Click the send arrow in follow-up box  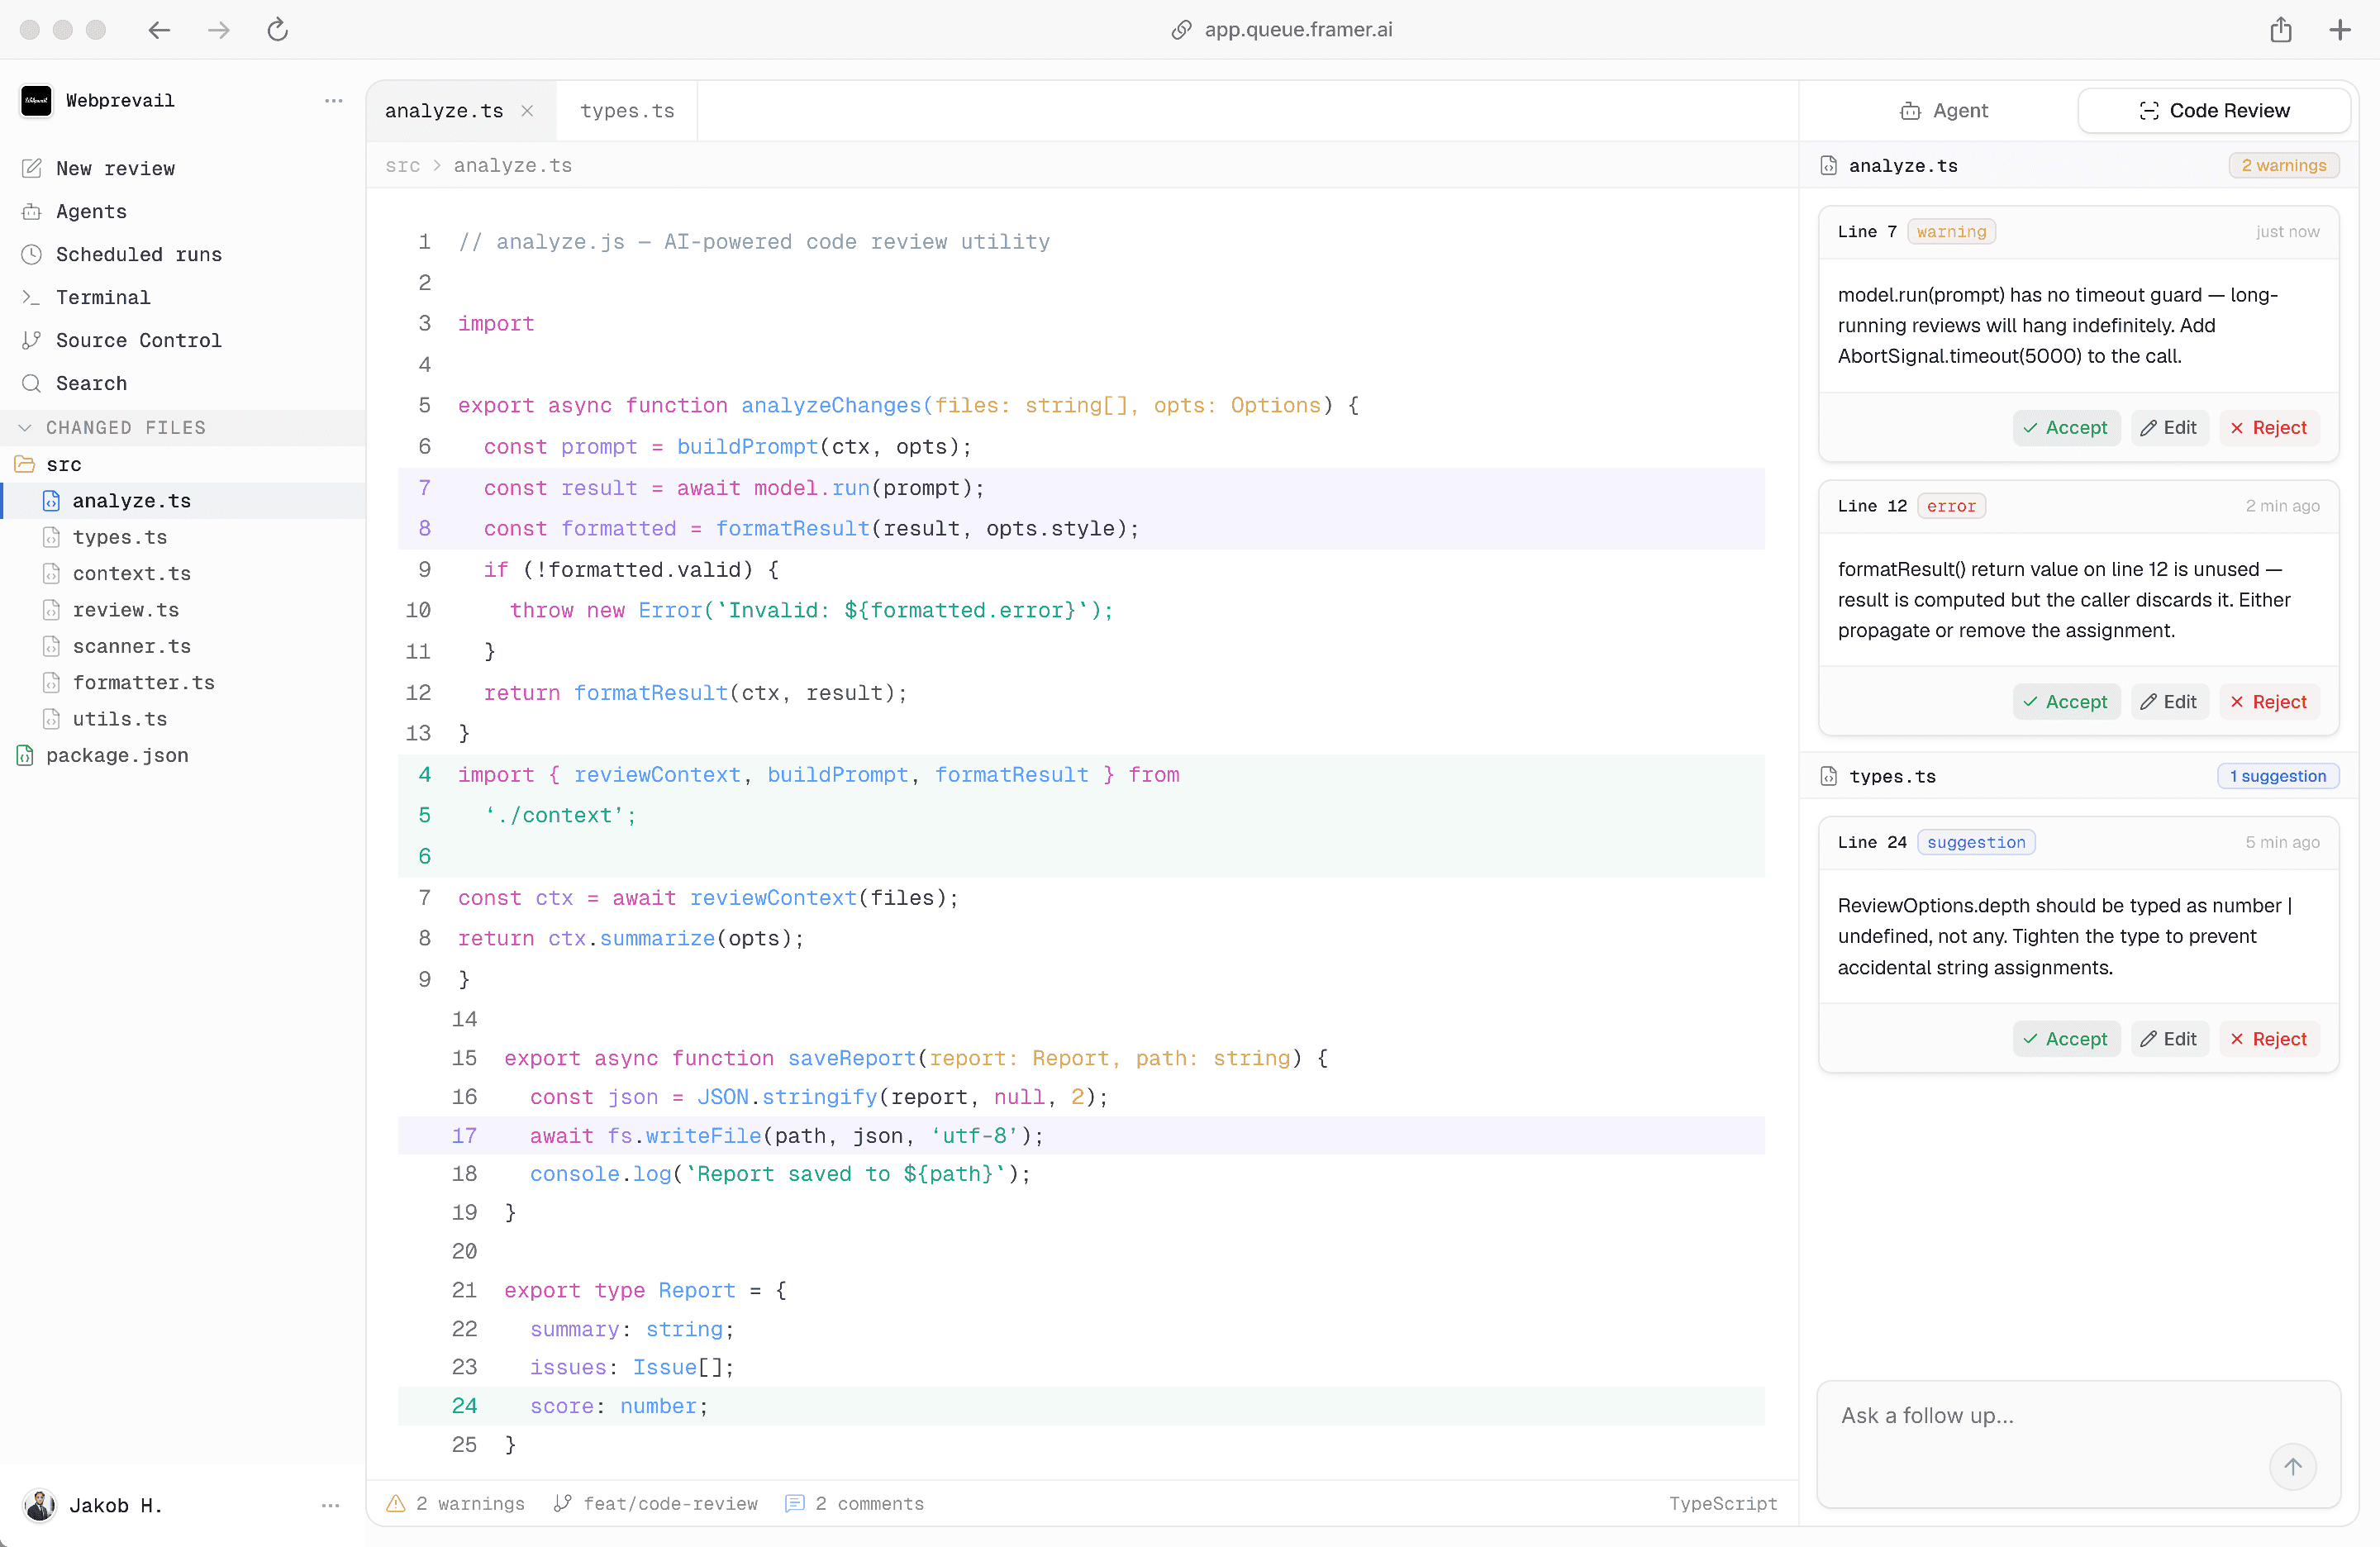coord(2292,1466)
